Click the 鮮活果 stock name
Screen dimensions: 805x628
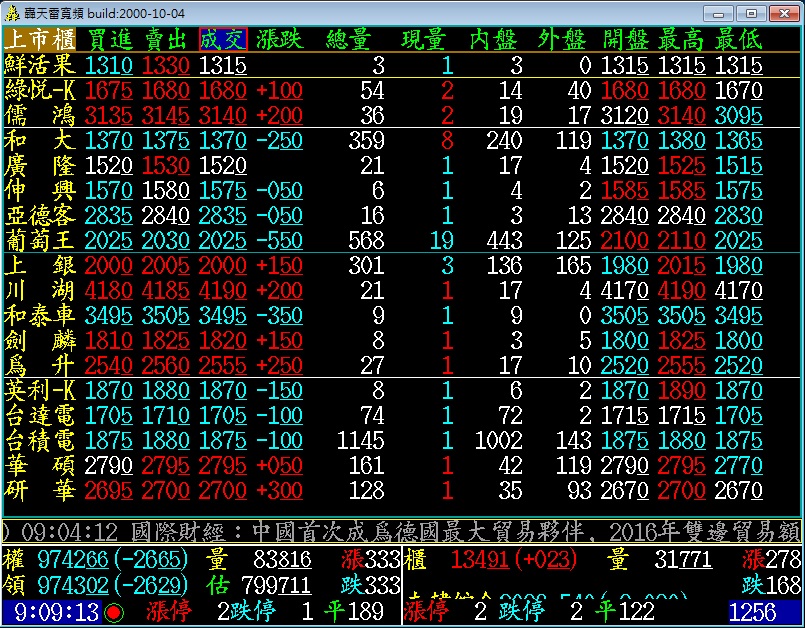pos(41,65)
